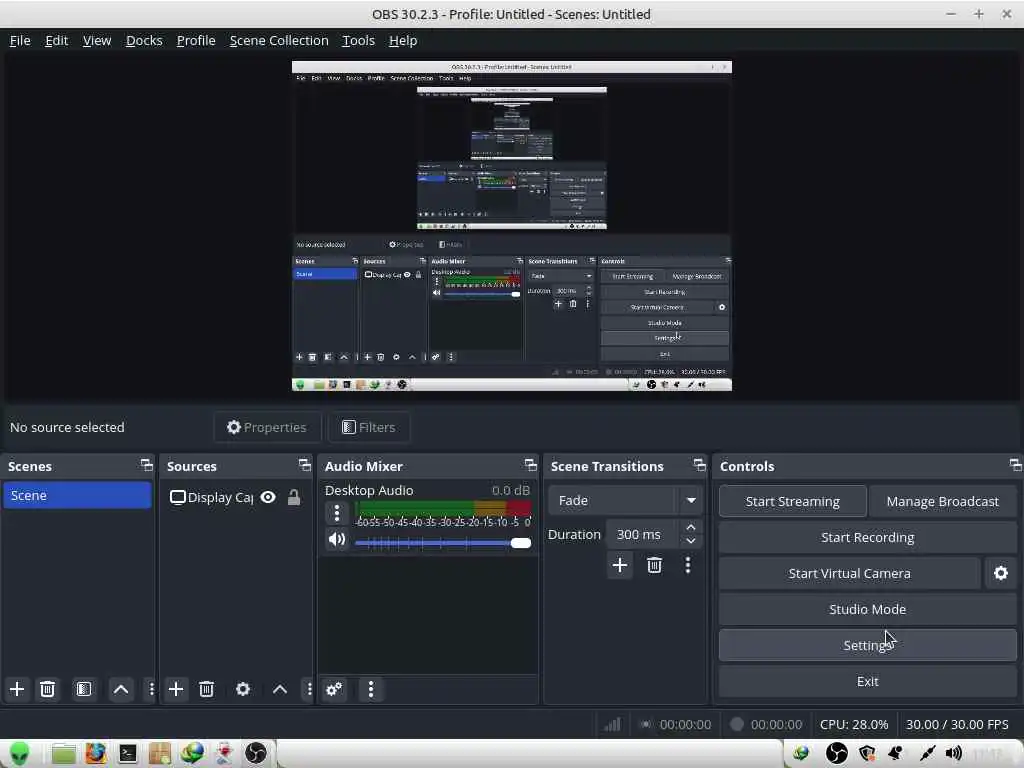
Task: Decrease transition duration with down arrow
Action: pos(691,541)
